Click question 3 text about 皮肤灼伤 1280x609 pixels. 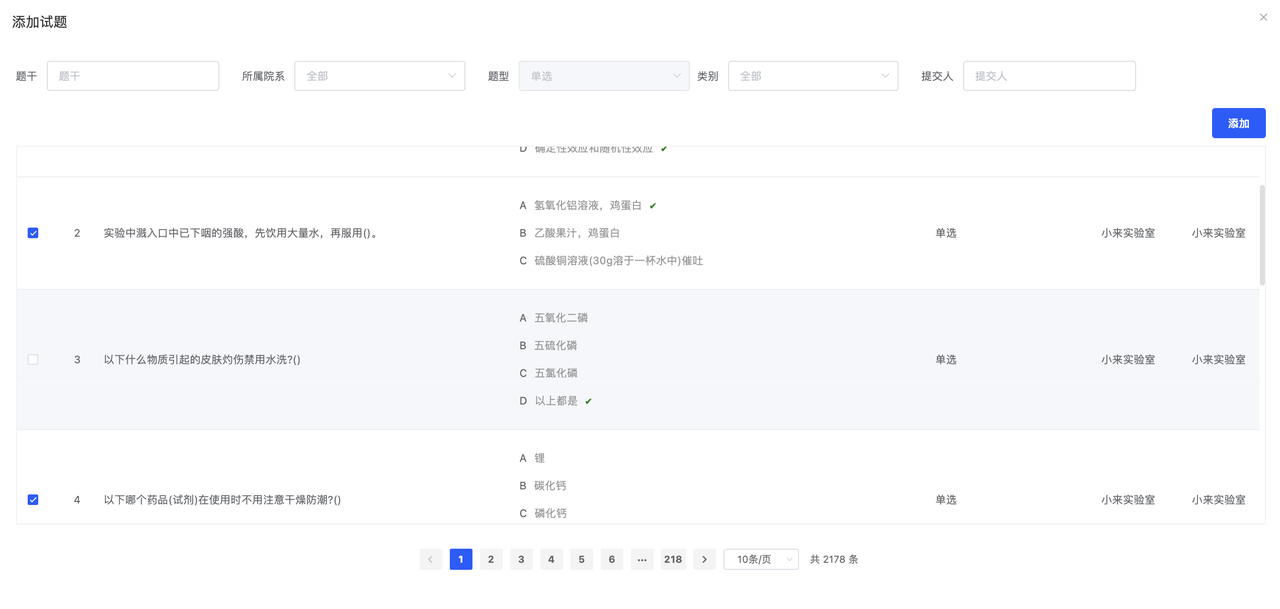(202, 359)
